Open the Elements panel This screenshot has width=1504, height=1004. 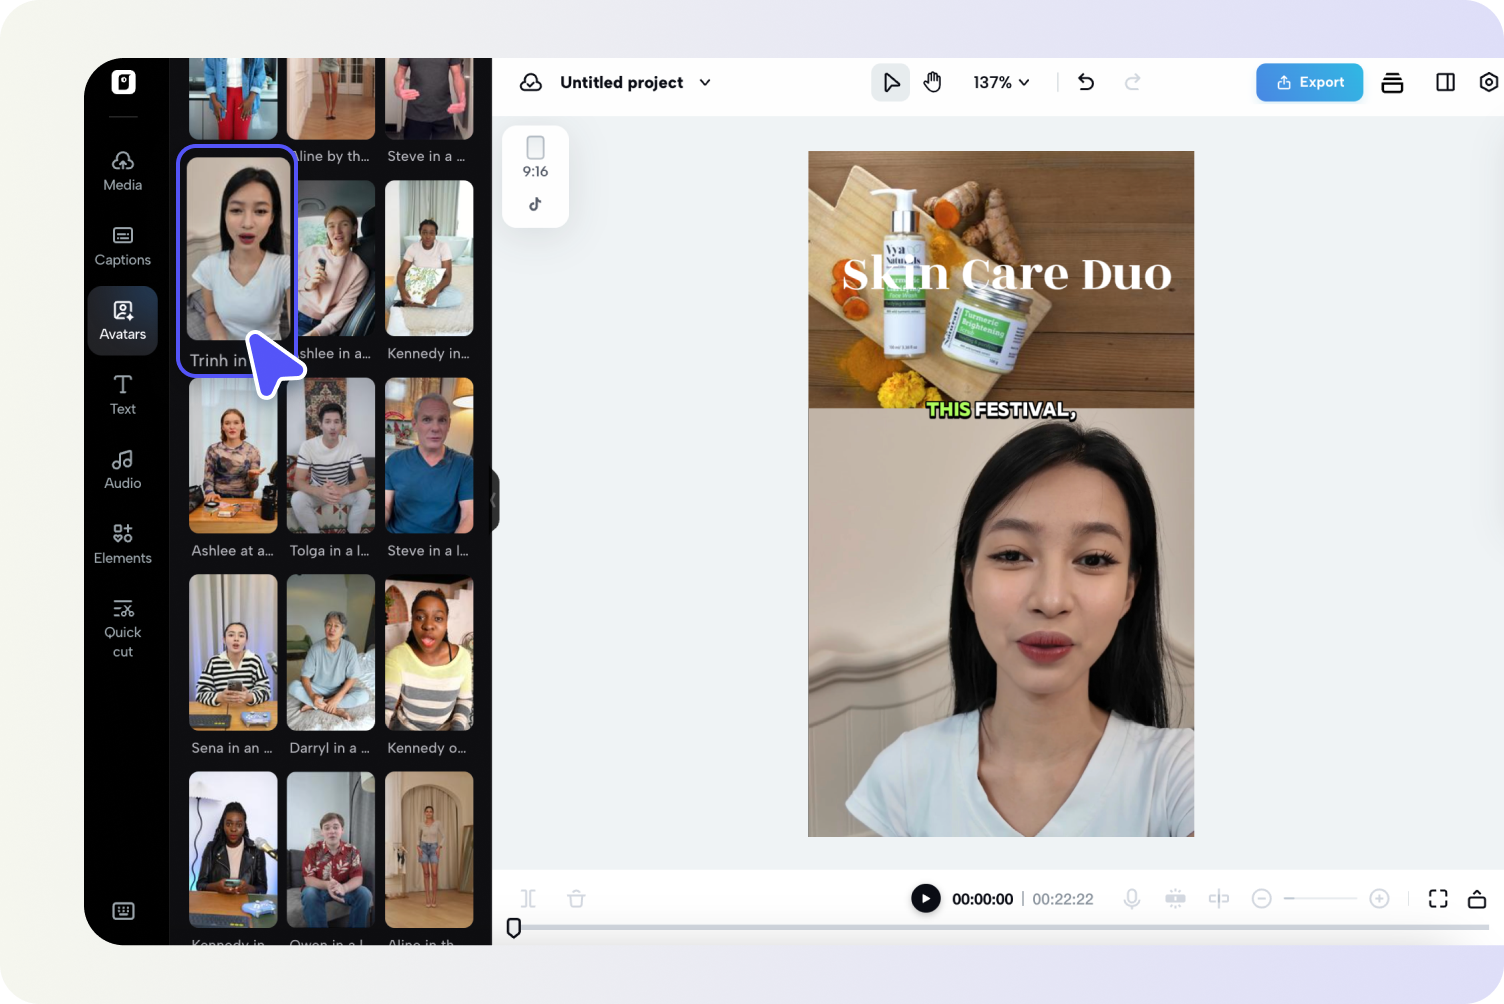pyautogui.click(x=123, y=544)
